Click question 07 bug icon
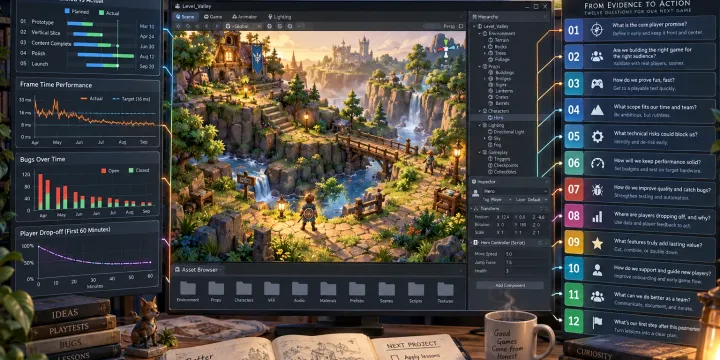Image resolution: width=720 pixels, height=360 pixels. click(597, 190)
